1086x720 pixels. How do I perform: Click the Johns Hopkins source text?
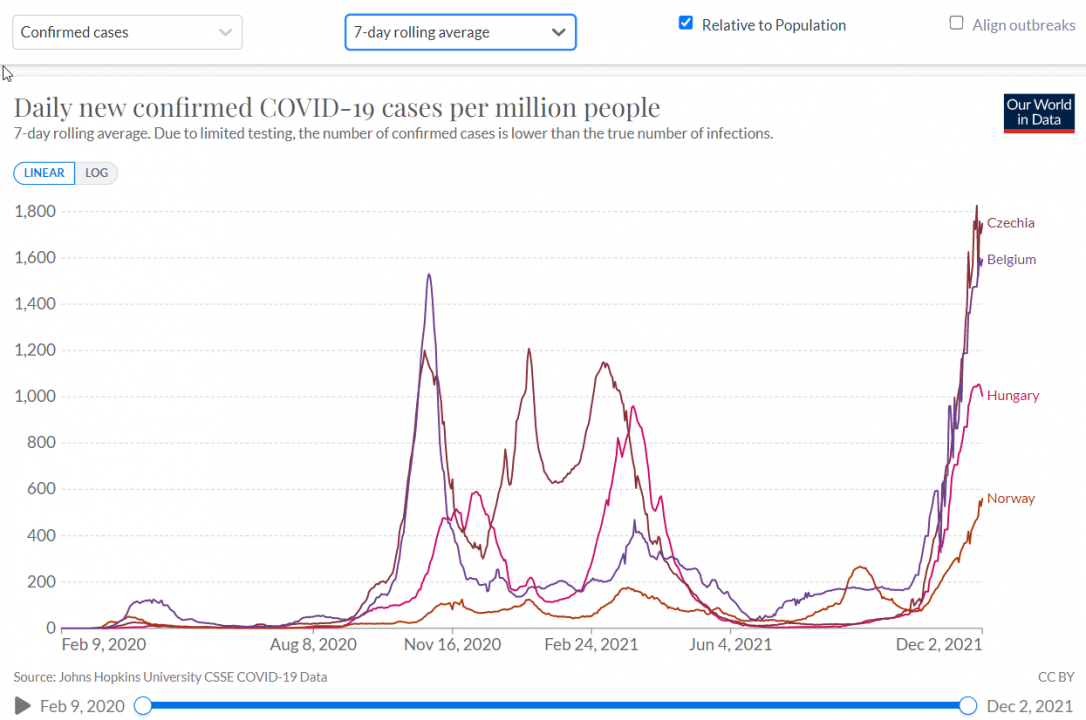[x=170, y=677]
